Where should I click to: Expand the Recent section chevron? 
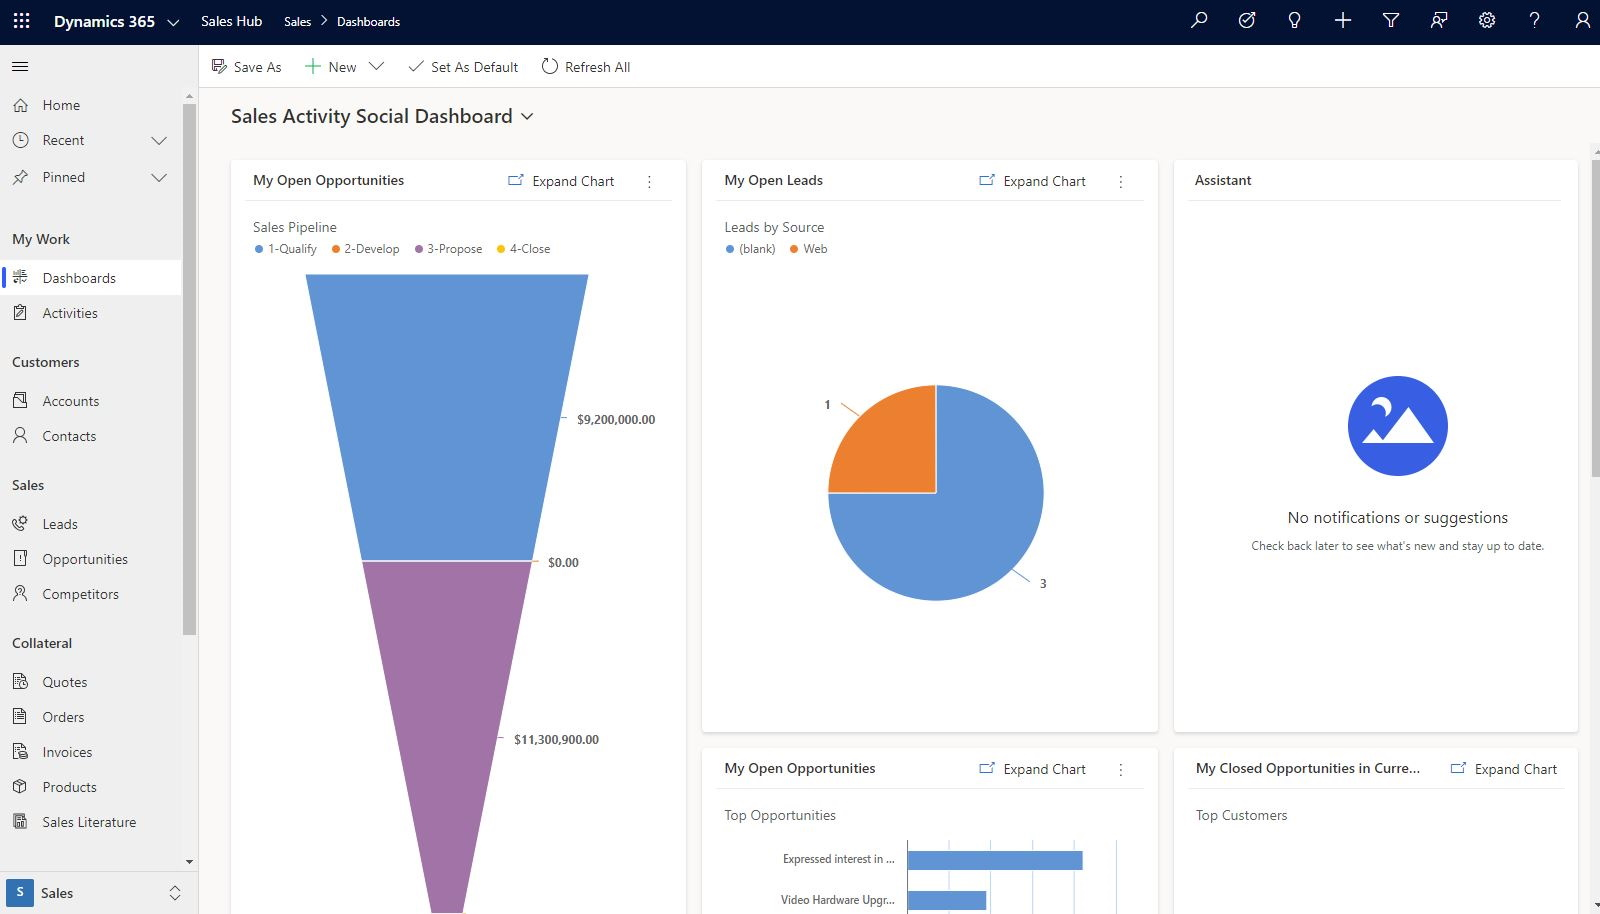(158, 140)
